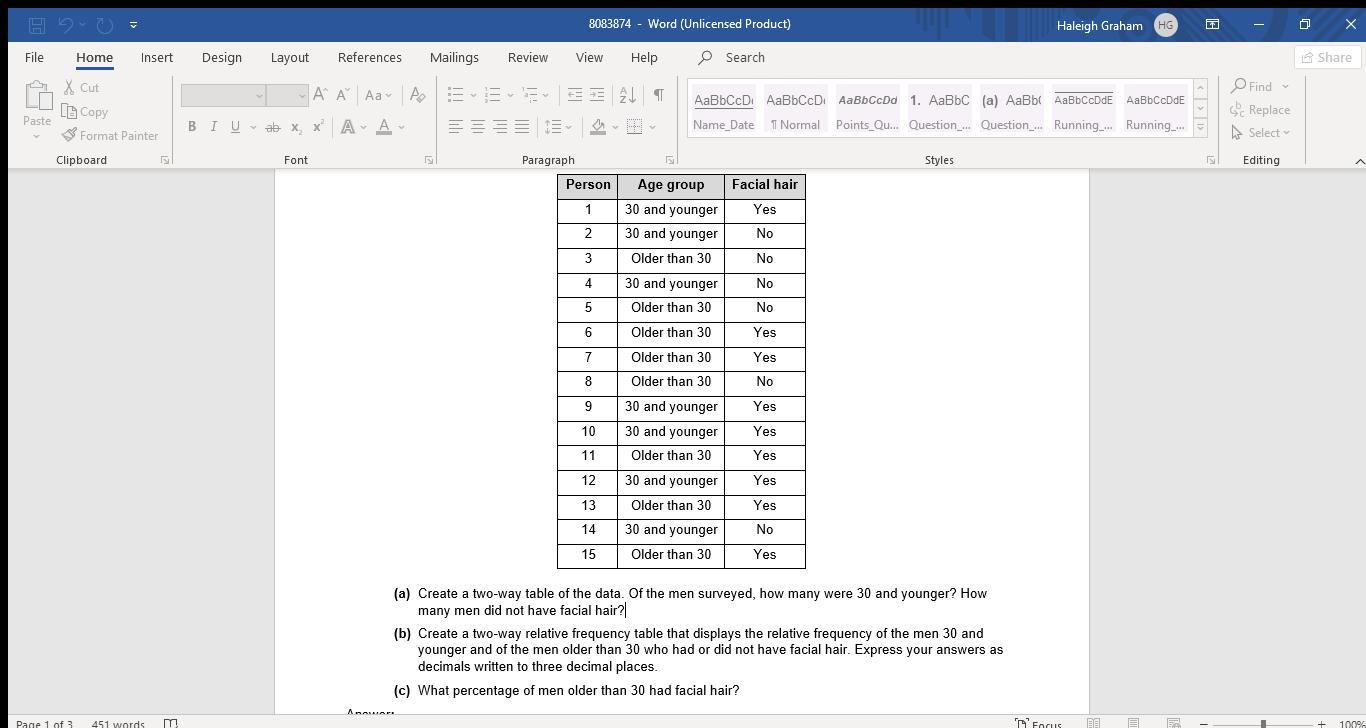The image size is (1366, 728).
Task: Expand the Styles gallery more button
Action: pyautogui.click(x=1200, y=129)
